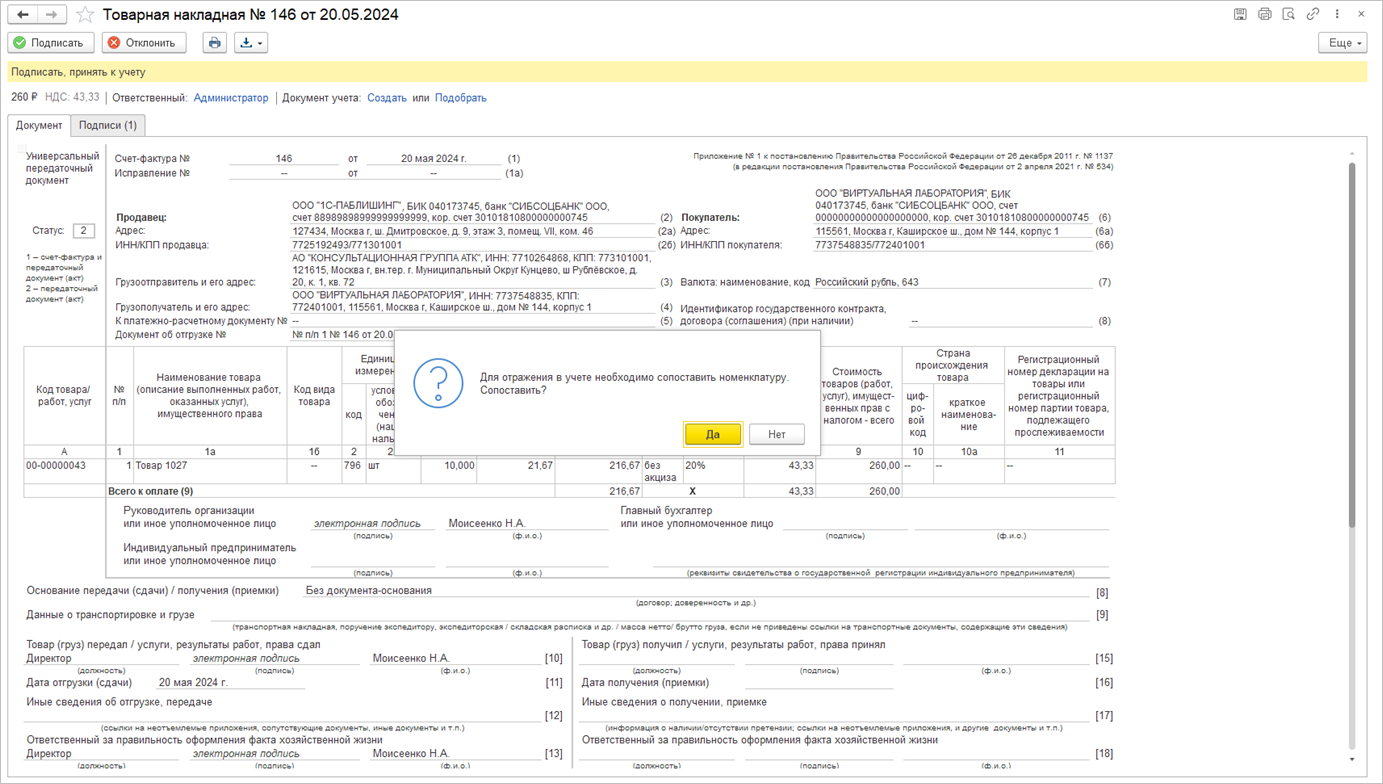Click the printer icon in the toolbar
The width and height of the screenshot is (1383, 784).
[x=215, y=43]
